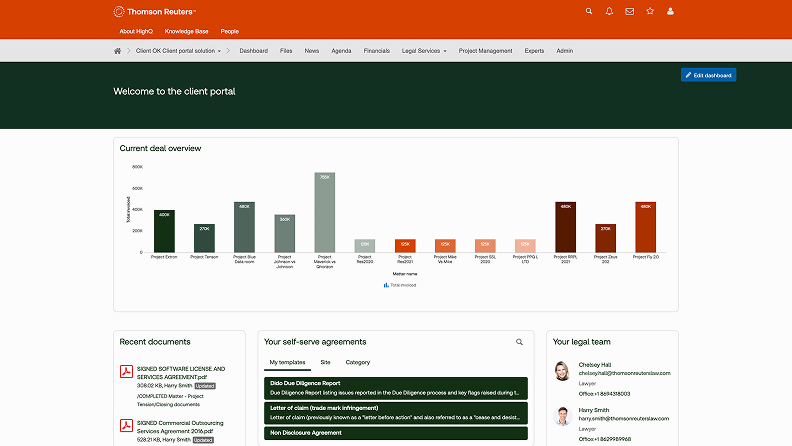Open the Knowledge Base link
The image size is (792, 446).
coord(185,31)
